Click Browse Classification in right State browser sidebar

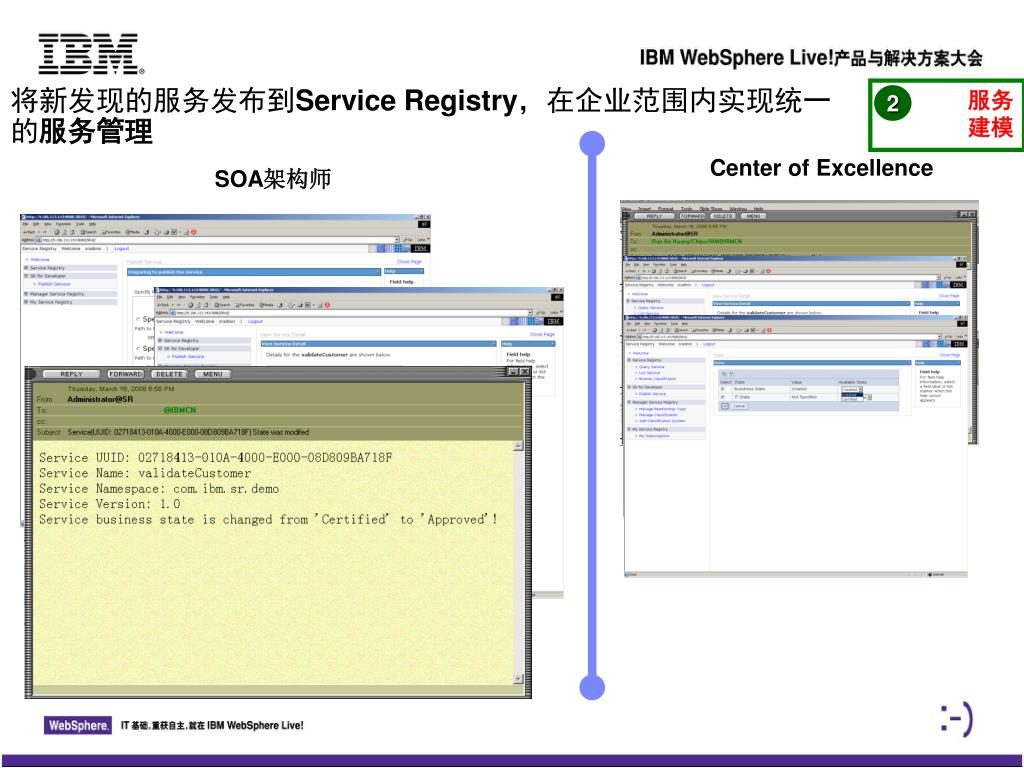[658, 379]
